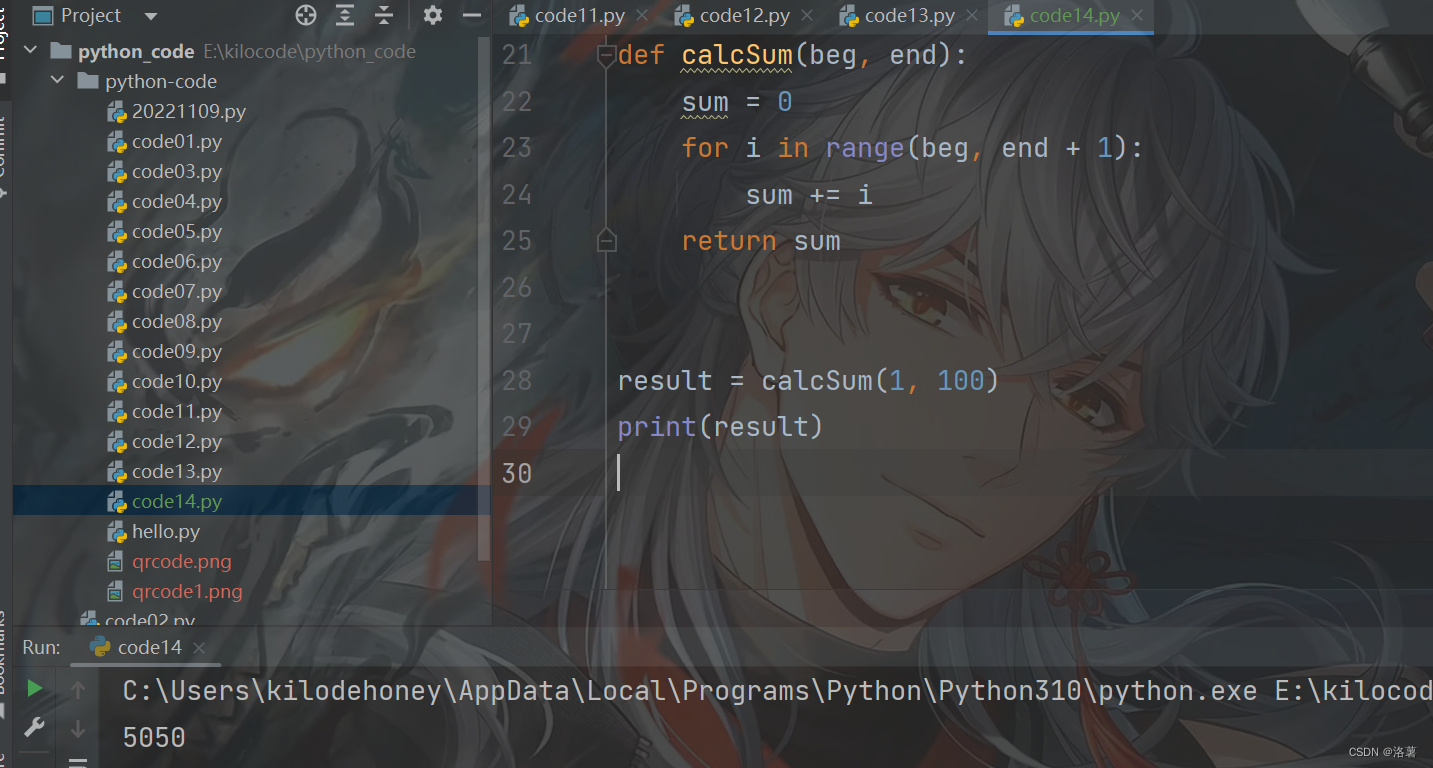The width and height of the screenshot is (1433, 768).
Task: Click the Collapse All icon in Project toolbar
Action: click(384, 15)
